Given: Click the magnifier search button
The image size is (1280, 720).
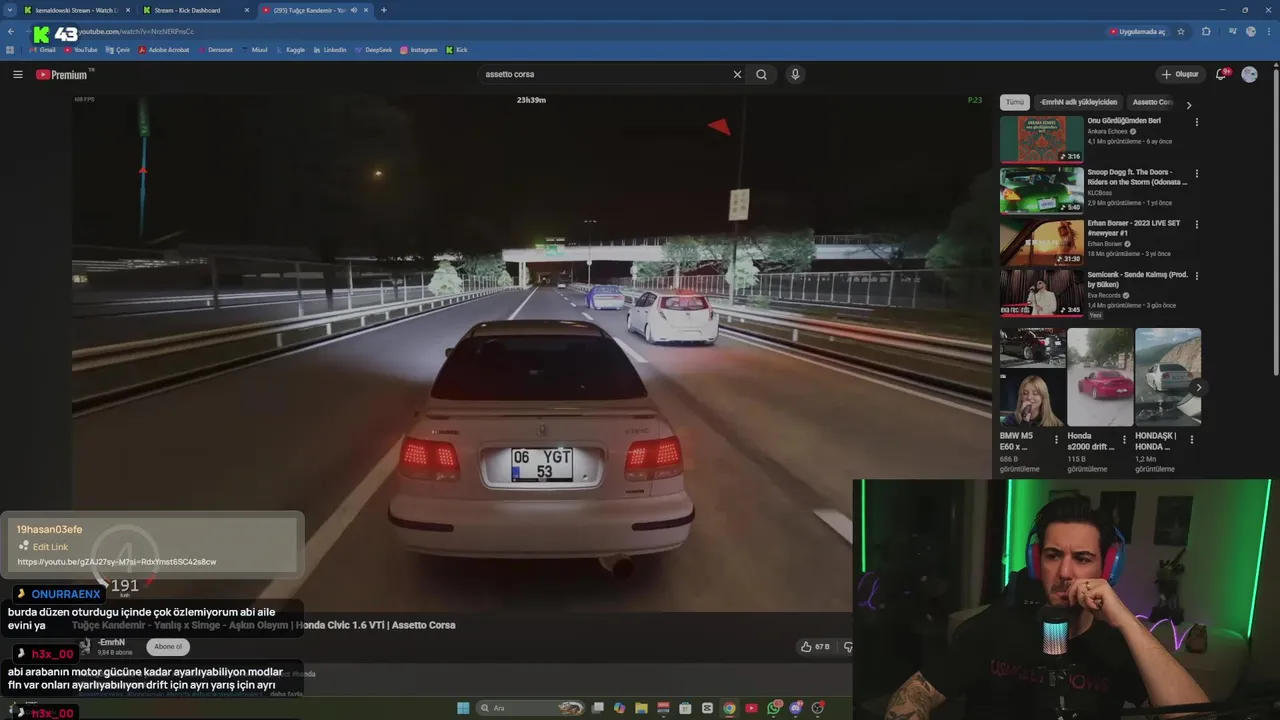Looking at the screenshot, I should point(762,74).
